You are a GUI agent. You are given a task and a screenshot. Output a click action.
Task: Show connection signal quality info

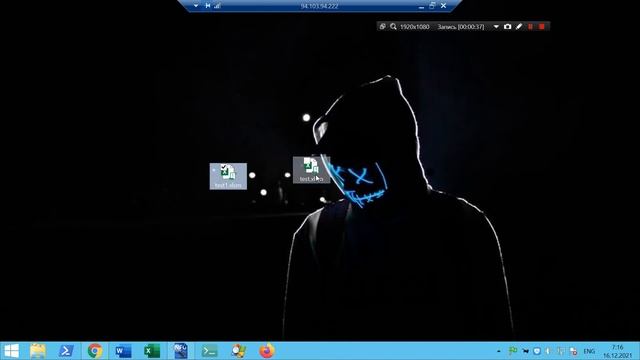(x=217, y=6)
